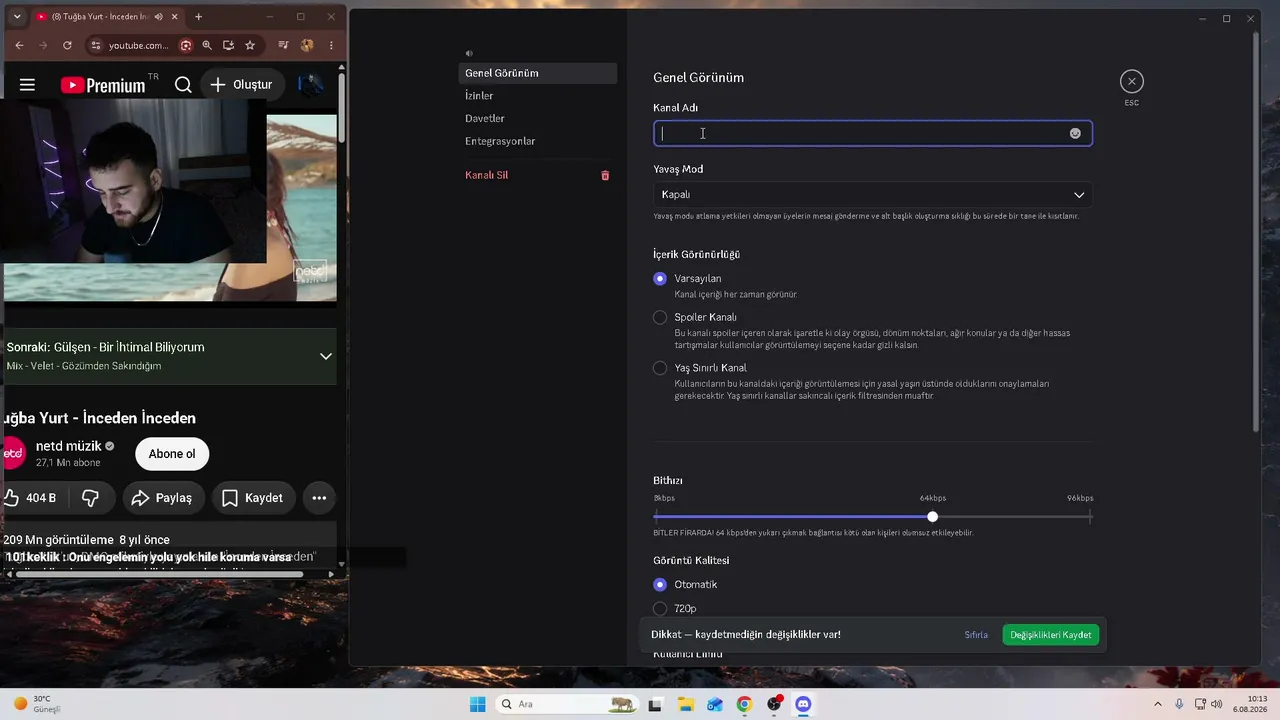Select the Spoiler Kanalı radio option

coord(660,317)
